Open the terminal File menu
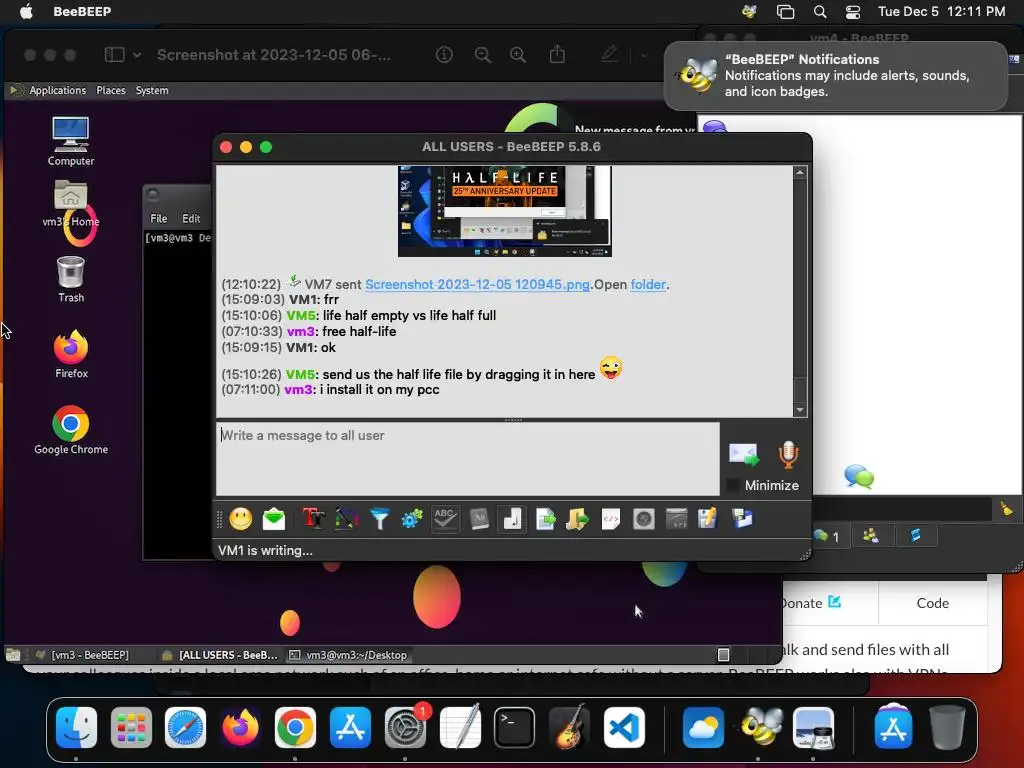The height and width of the screenshot is (768, 1024). [x=159, y=219]
